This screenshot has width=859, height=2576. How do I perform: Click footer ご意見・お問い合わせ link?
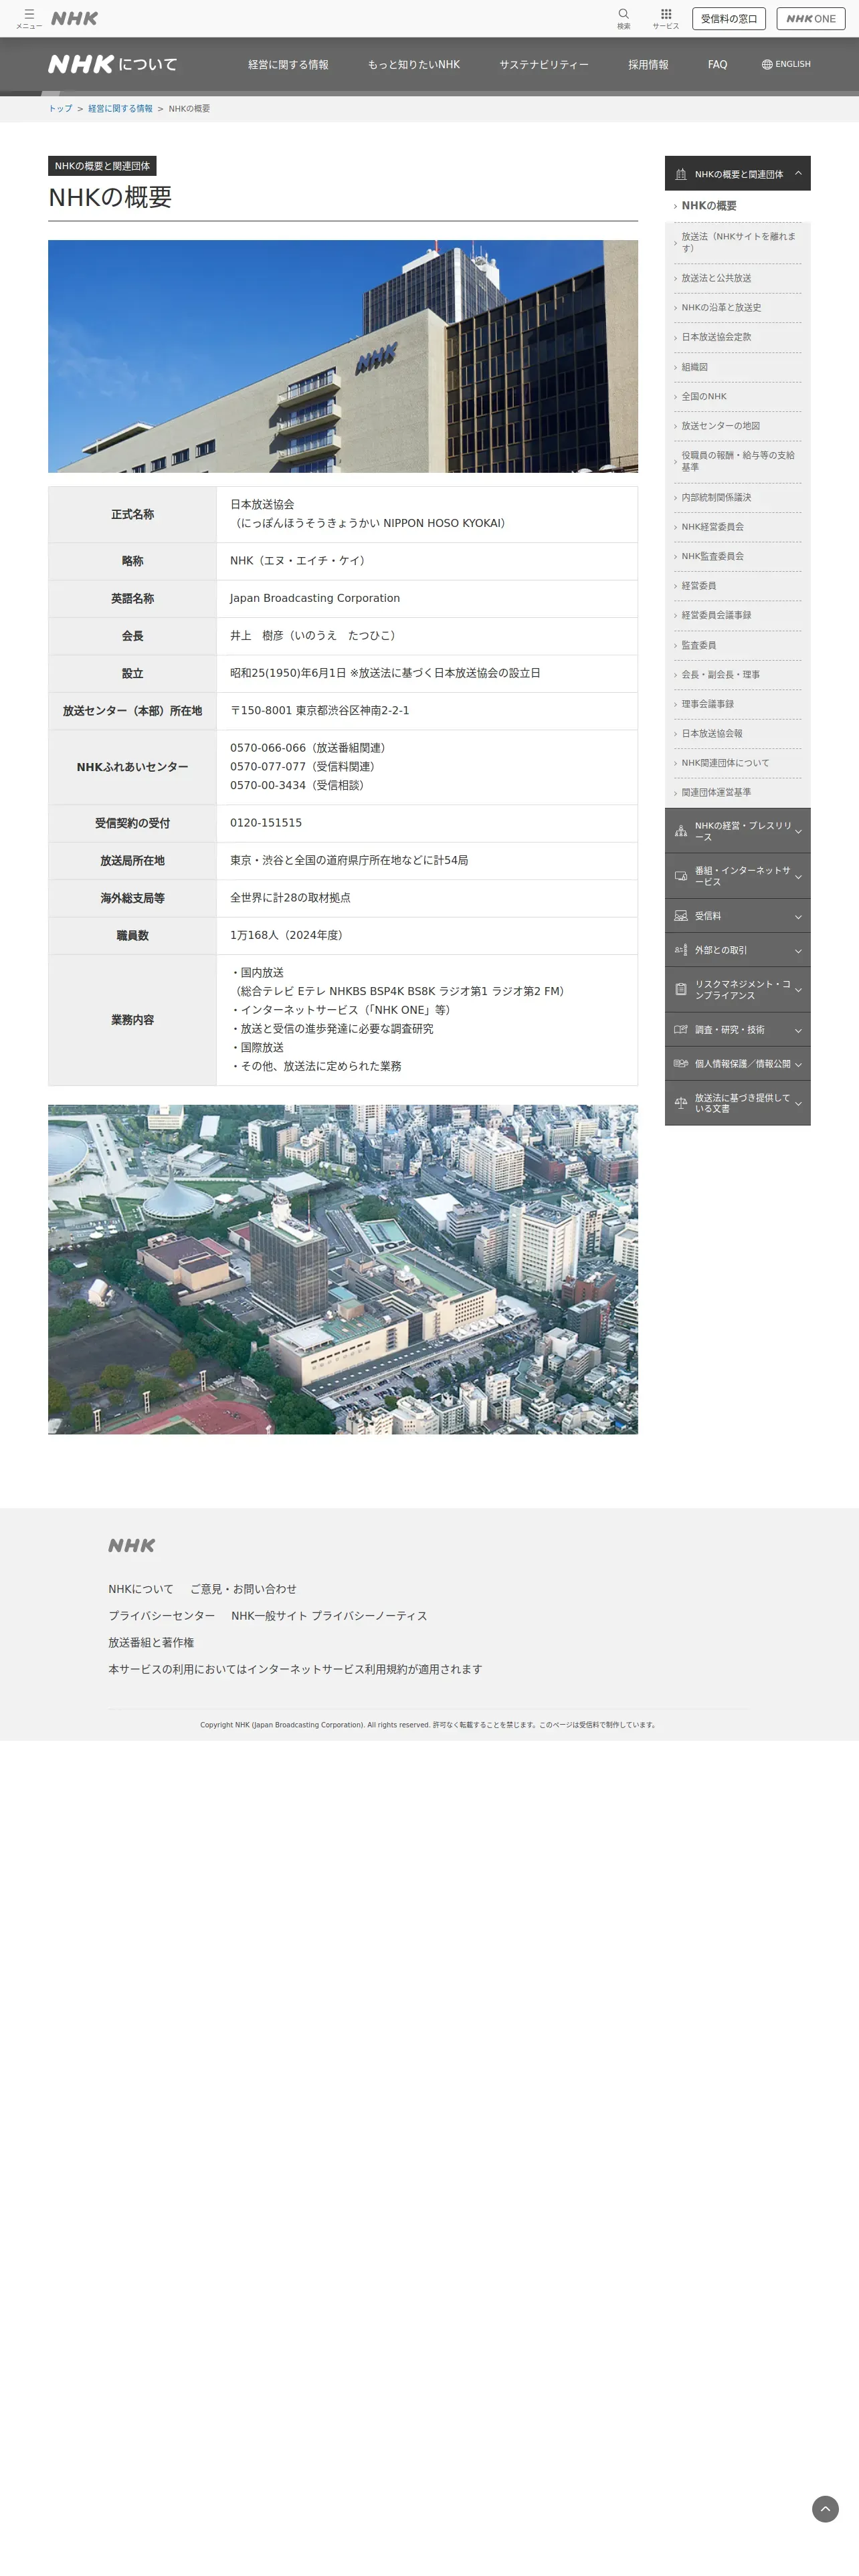pos(243,1589)
